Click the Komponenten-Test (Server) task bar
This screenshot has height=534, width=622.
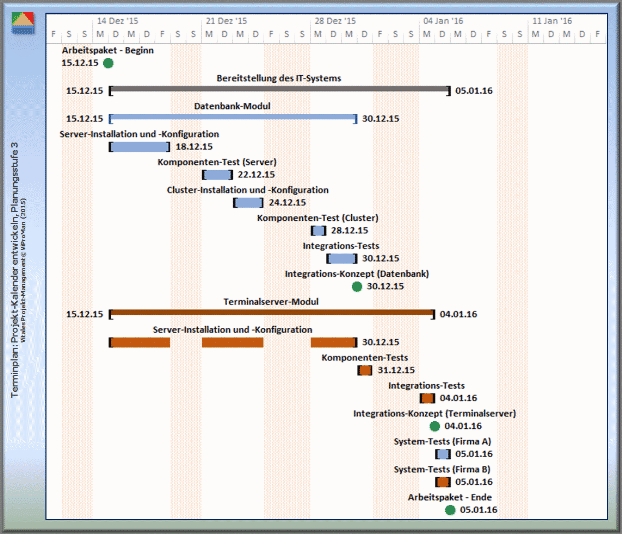[217, 175]
